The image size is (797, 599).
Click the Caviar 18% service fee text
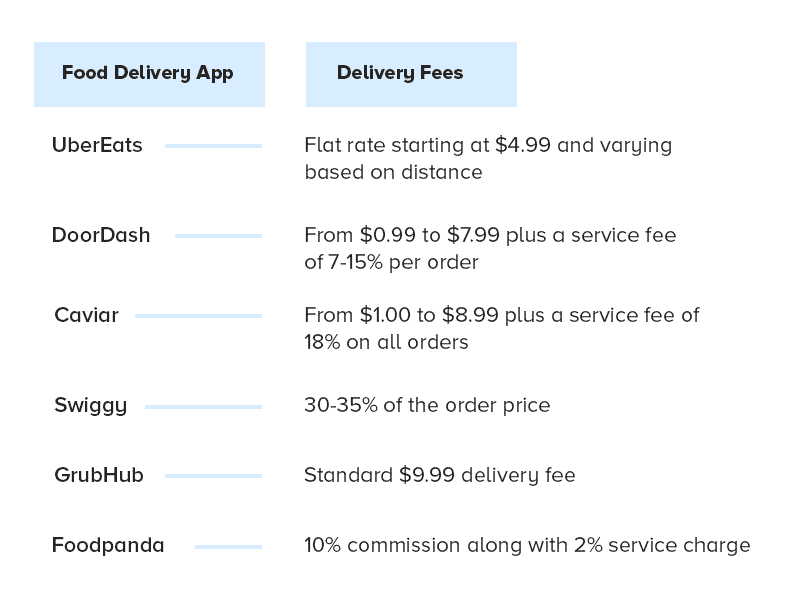click(502, 328)
